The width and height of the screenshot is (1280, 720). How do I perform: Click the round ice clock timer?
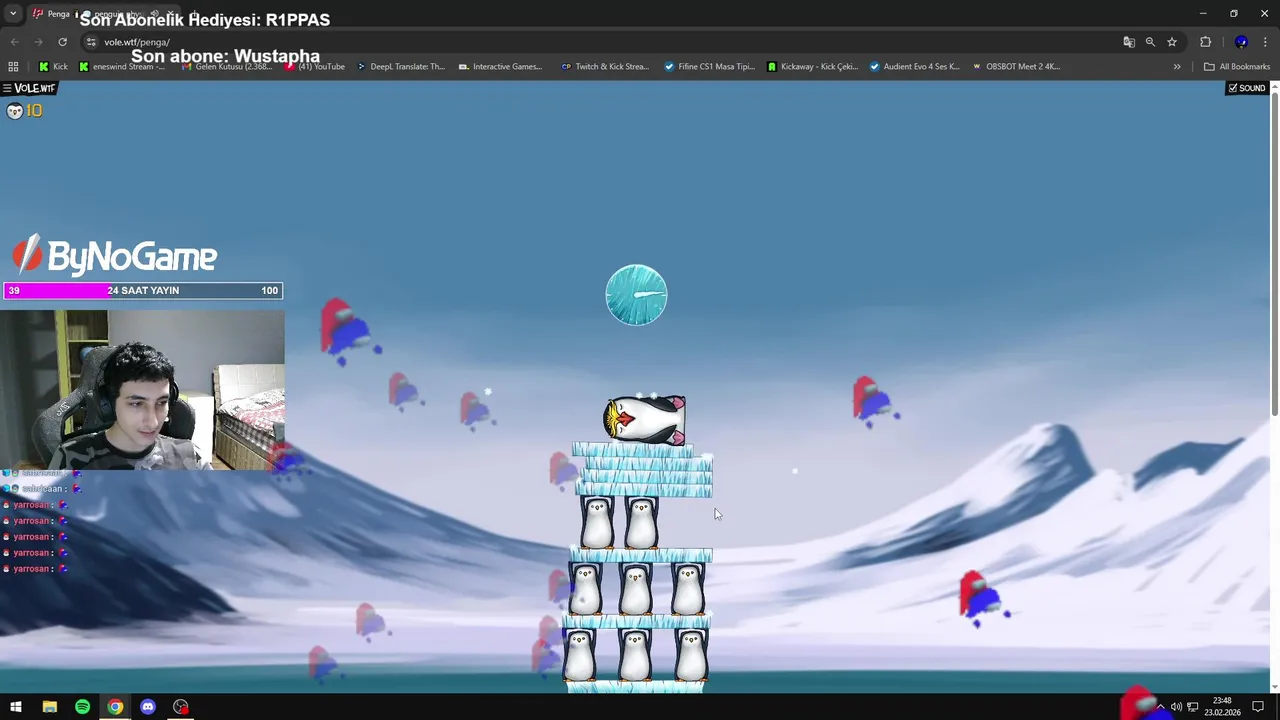pos(636,295)
